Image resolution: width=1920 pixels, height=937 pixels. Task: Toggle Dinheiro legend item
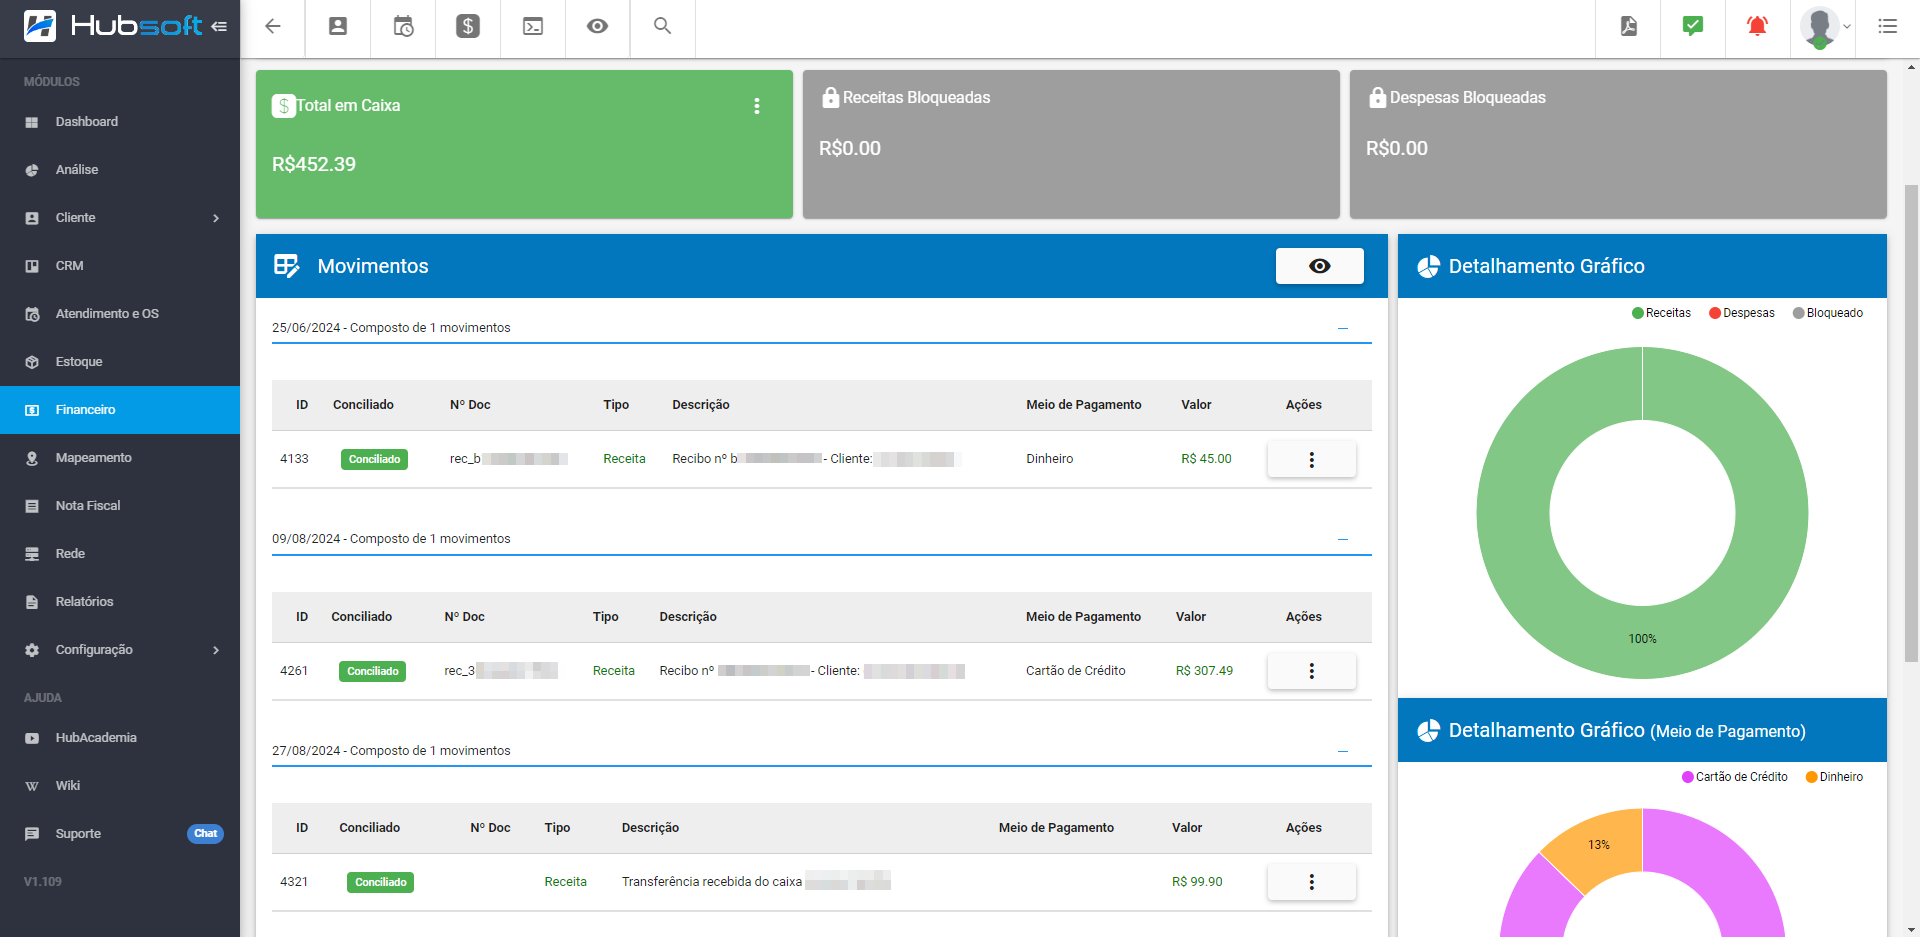click(x=1834, y=777)
